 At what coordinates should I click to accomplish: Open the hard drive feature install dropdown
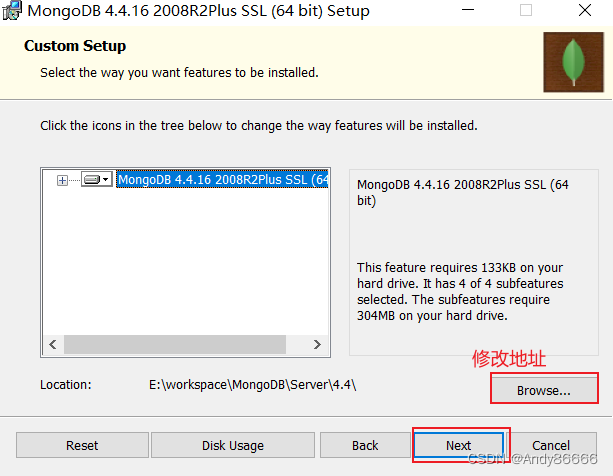[x=96, y=180]
